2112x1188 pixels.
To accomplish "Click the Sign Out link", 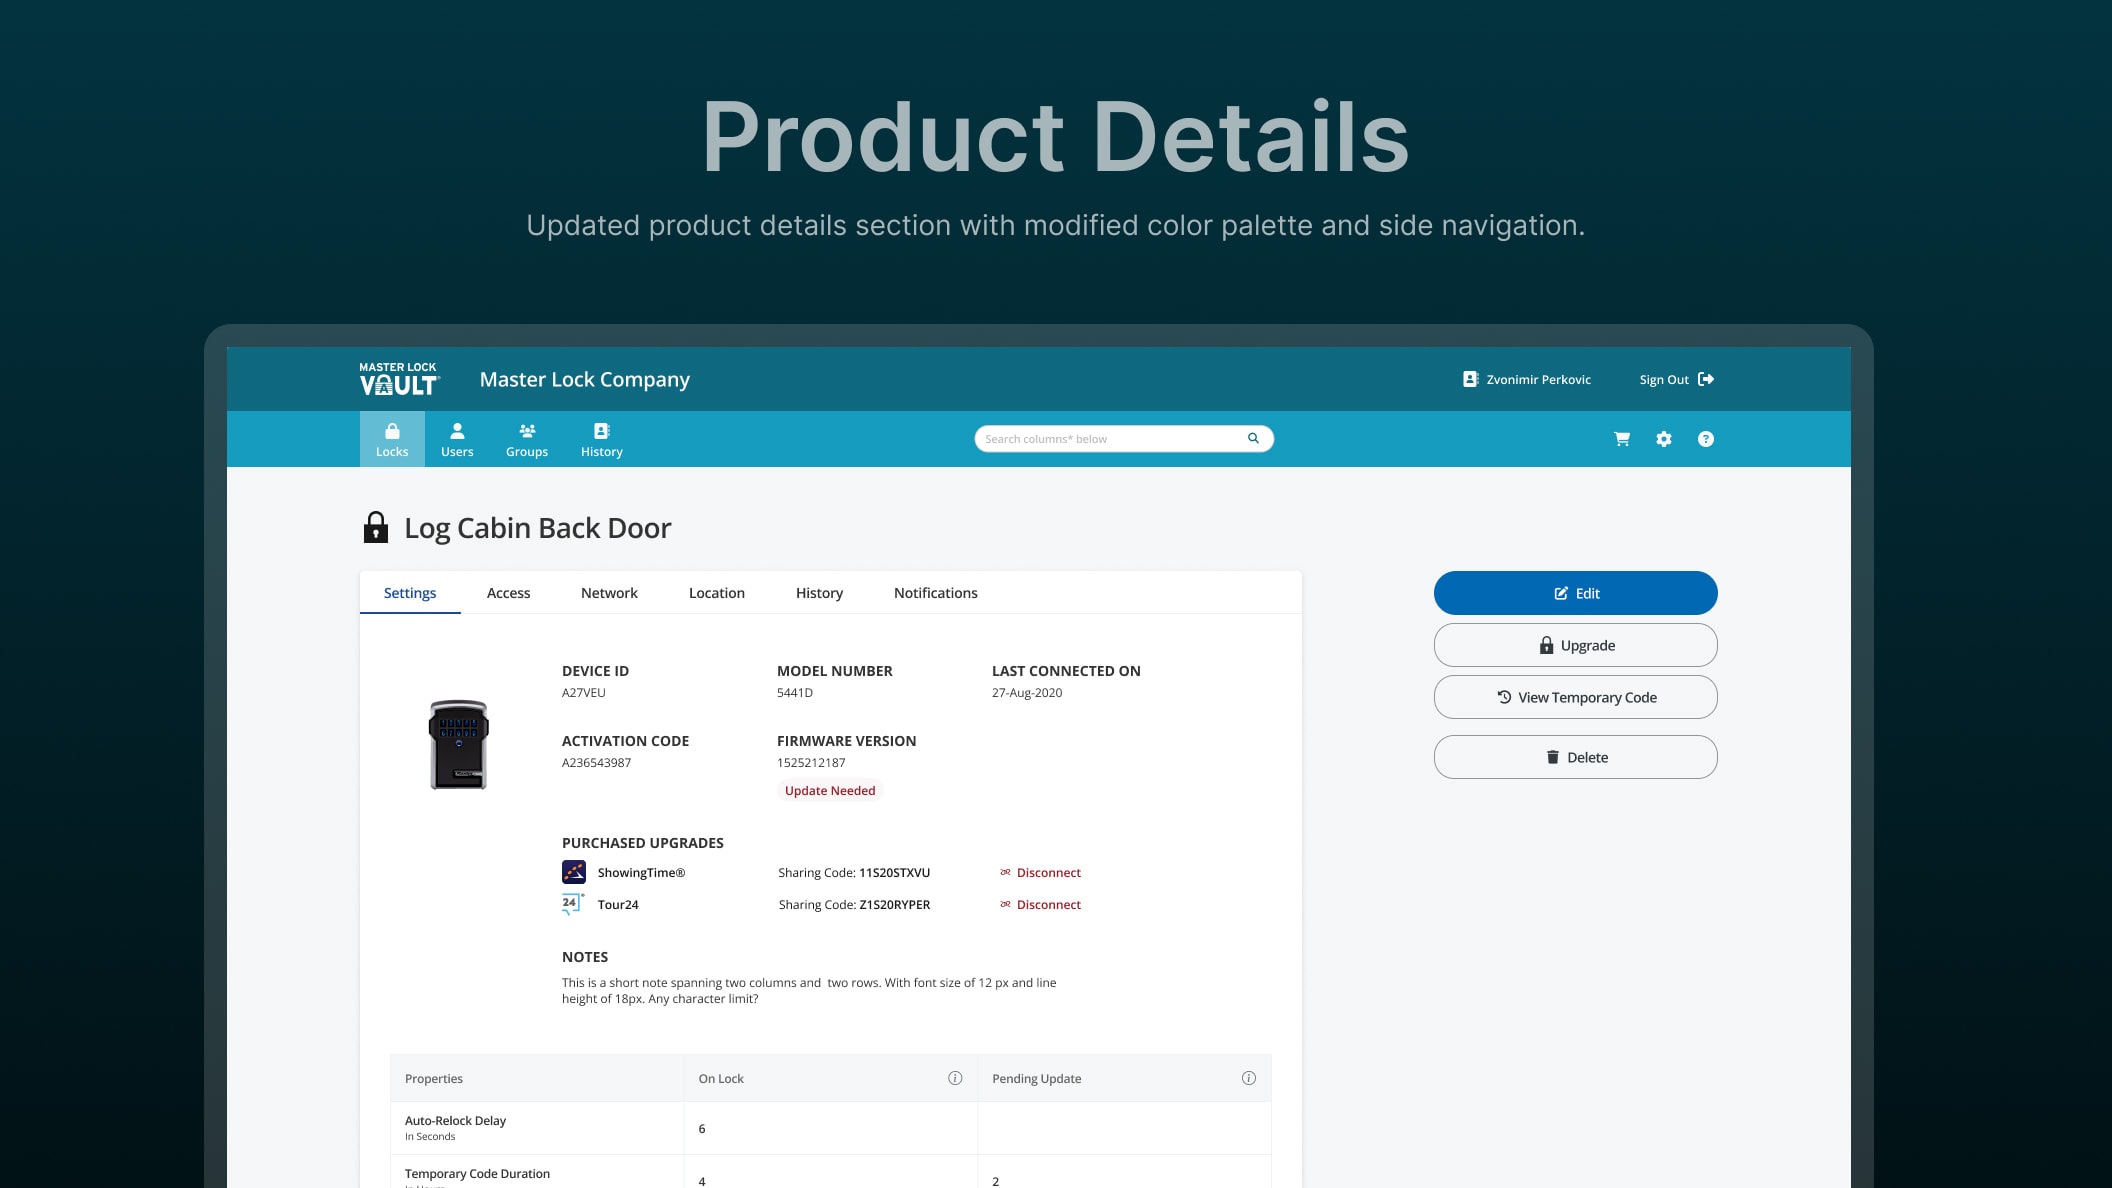I will click(1677, 379).
